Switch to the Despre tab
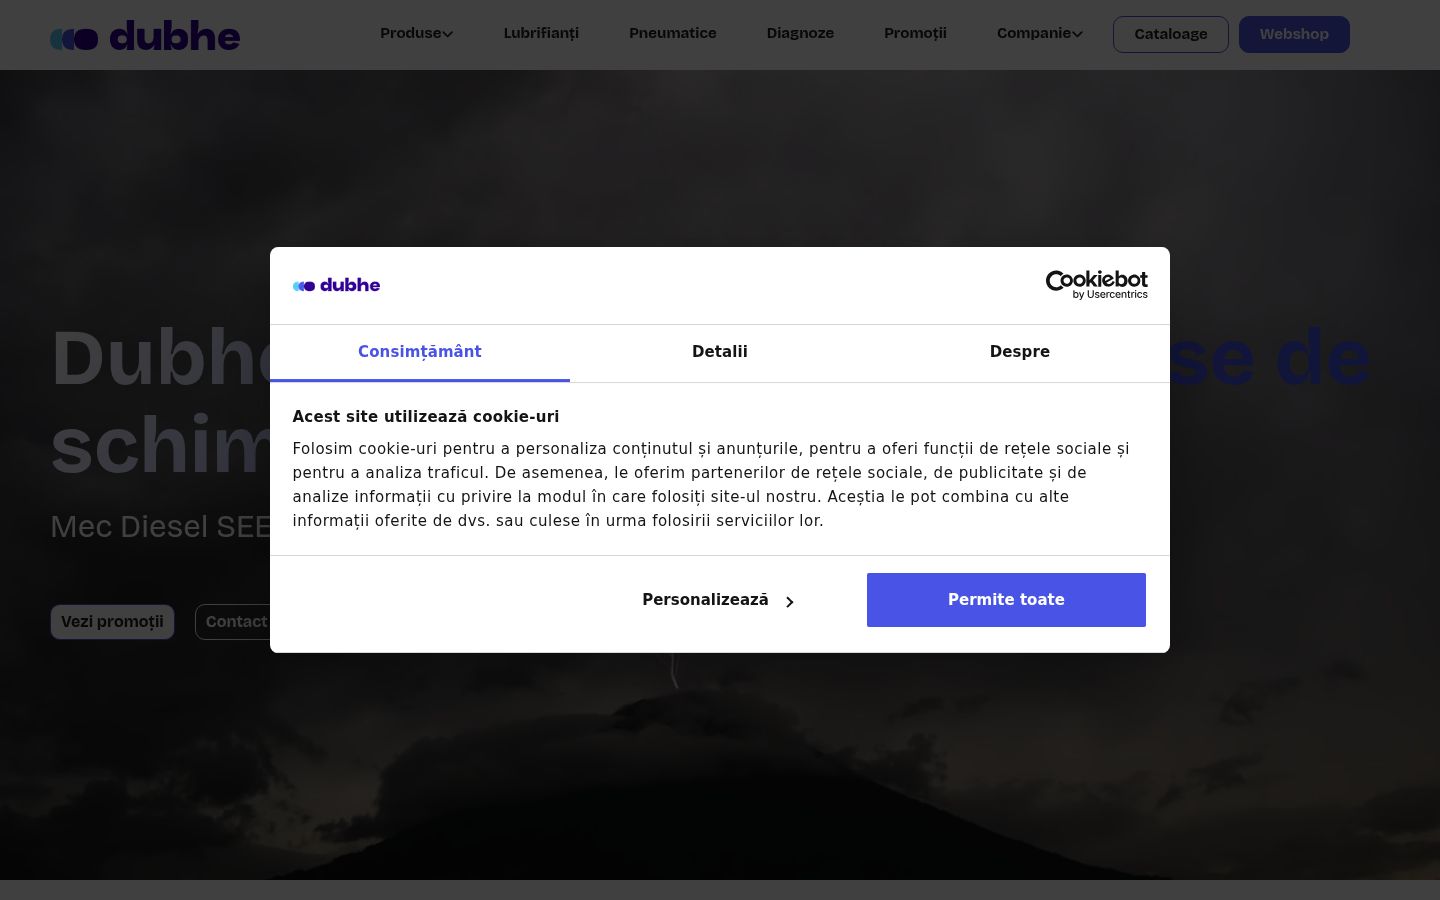 click(1020, 352)
